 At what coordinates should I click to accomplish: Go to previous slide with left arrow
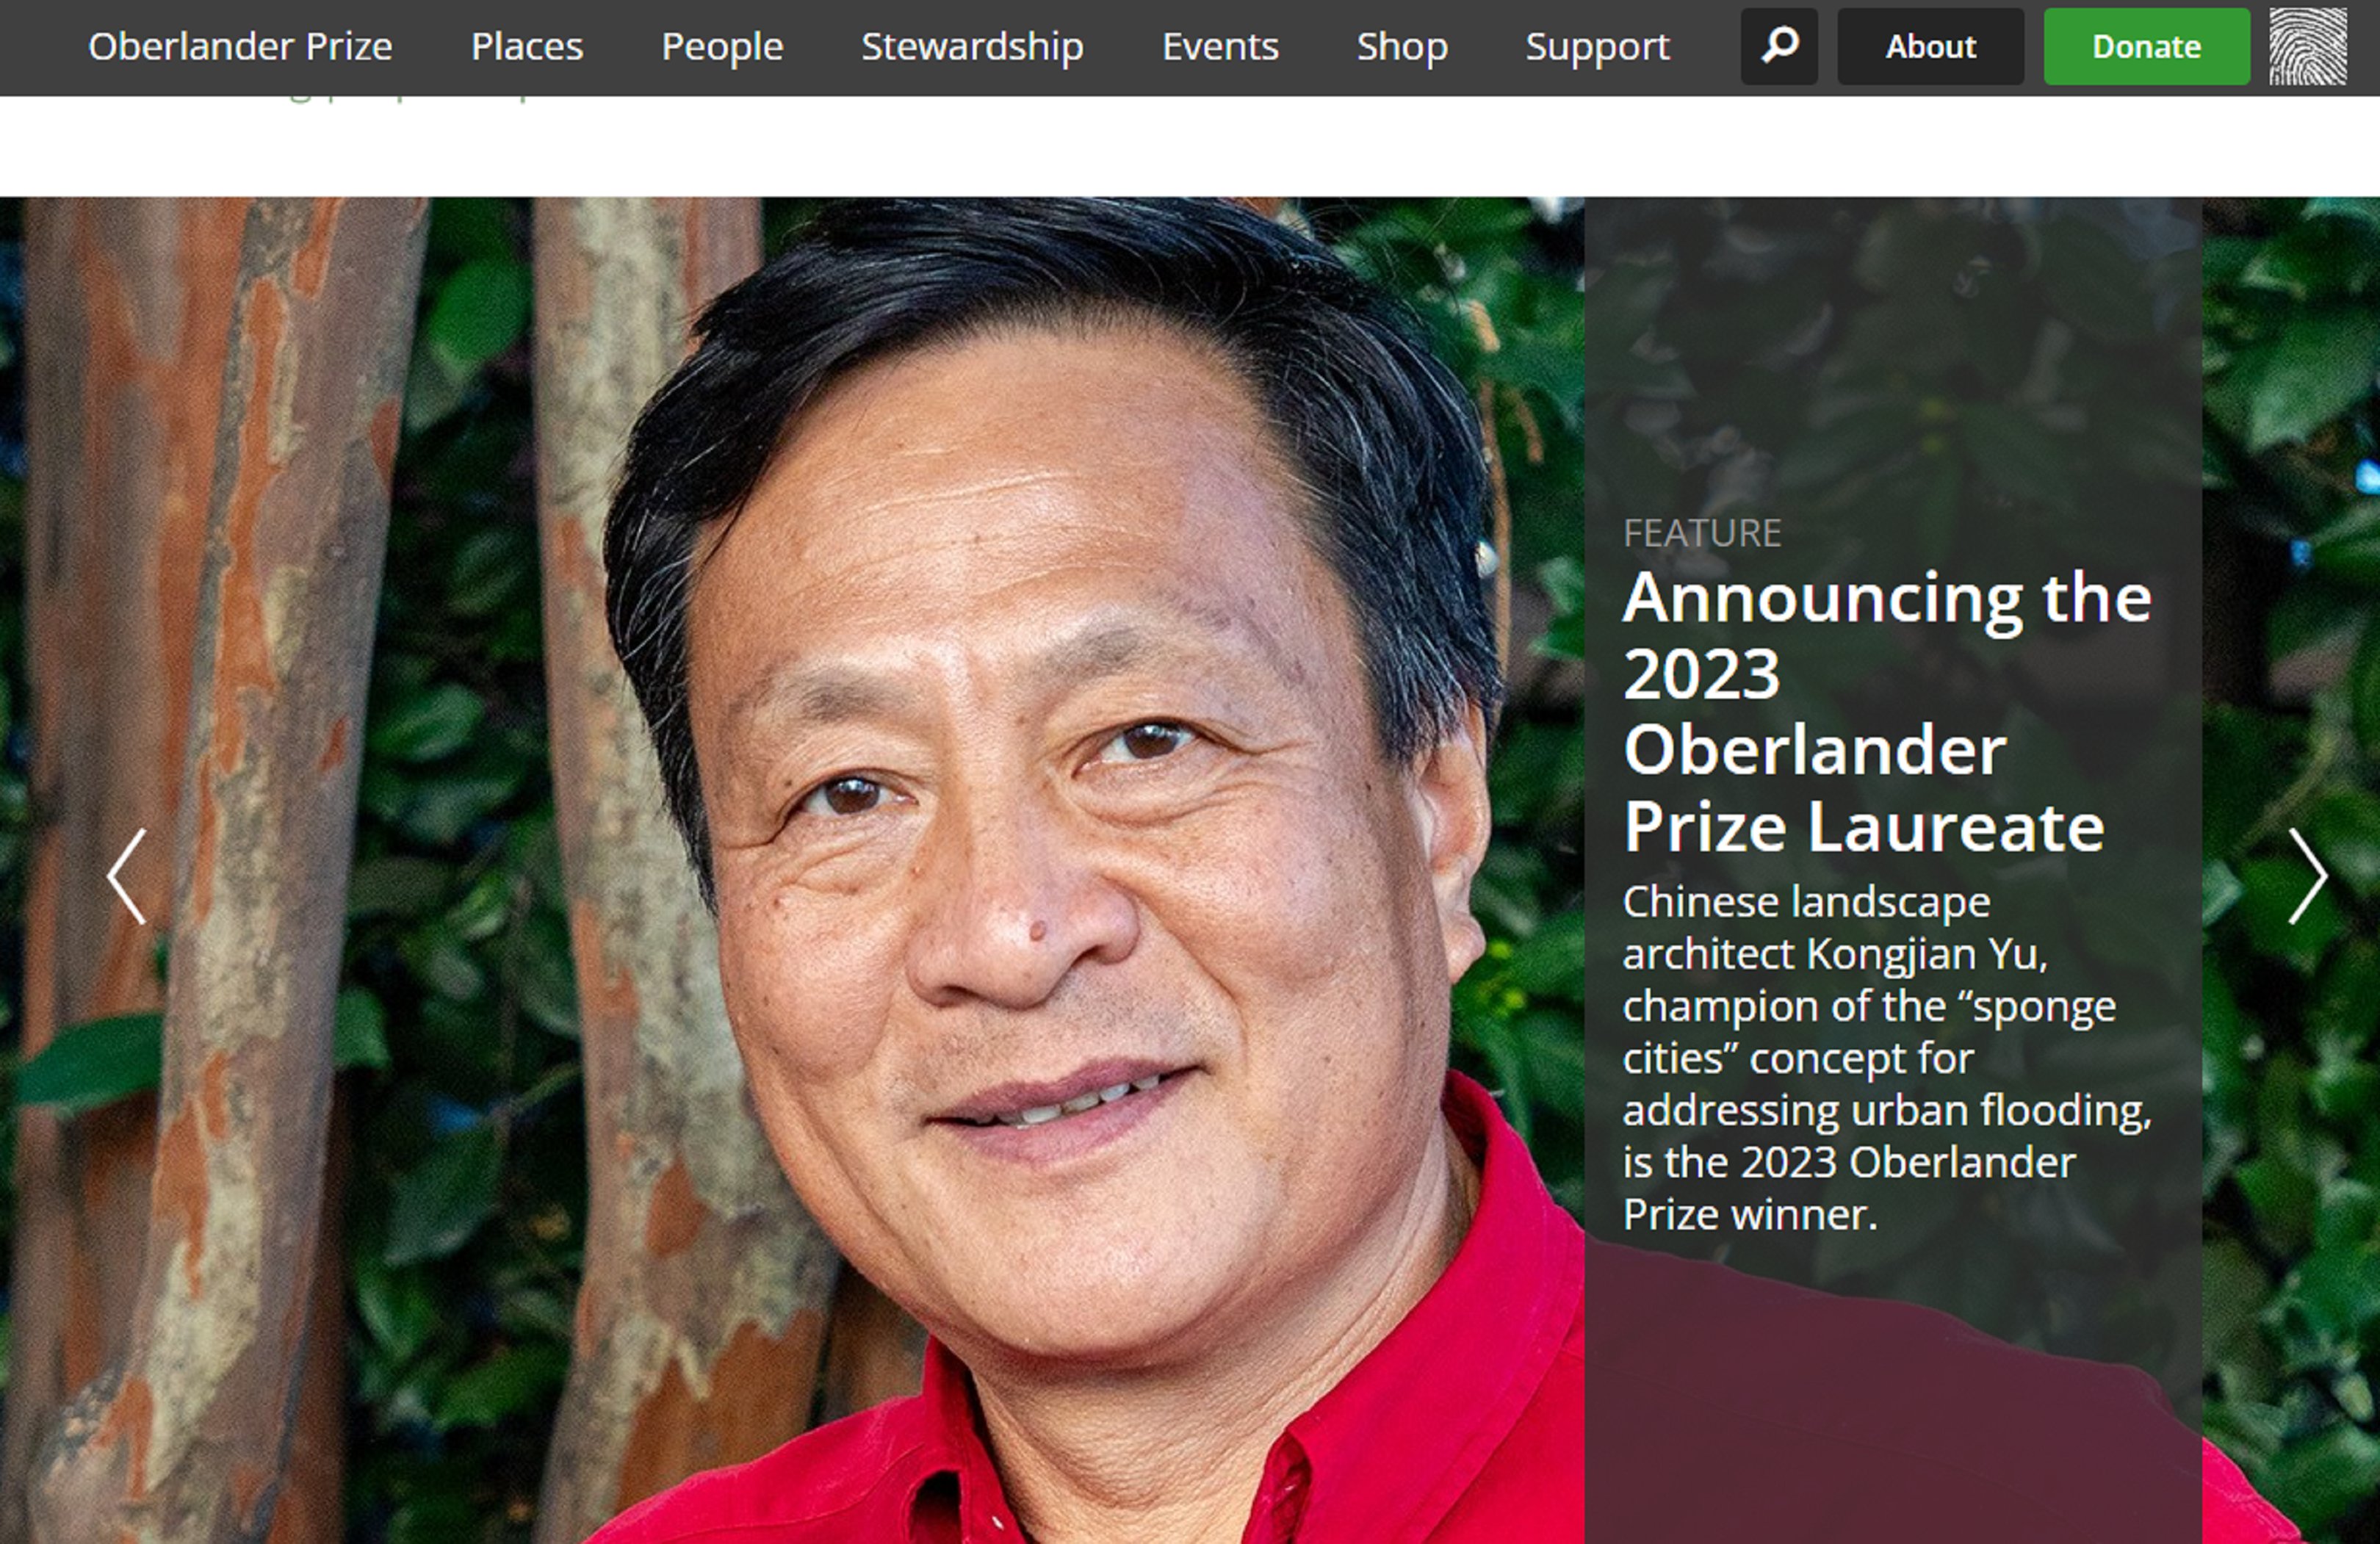(x=127, y=876)
